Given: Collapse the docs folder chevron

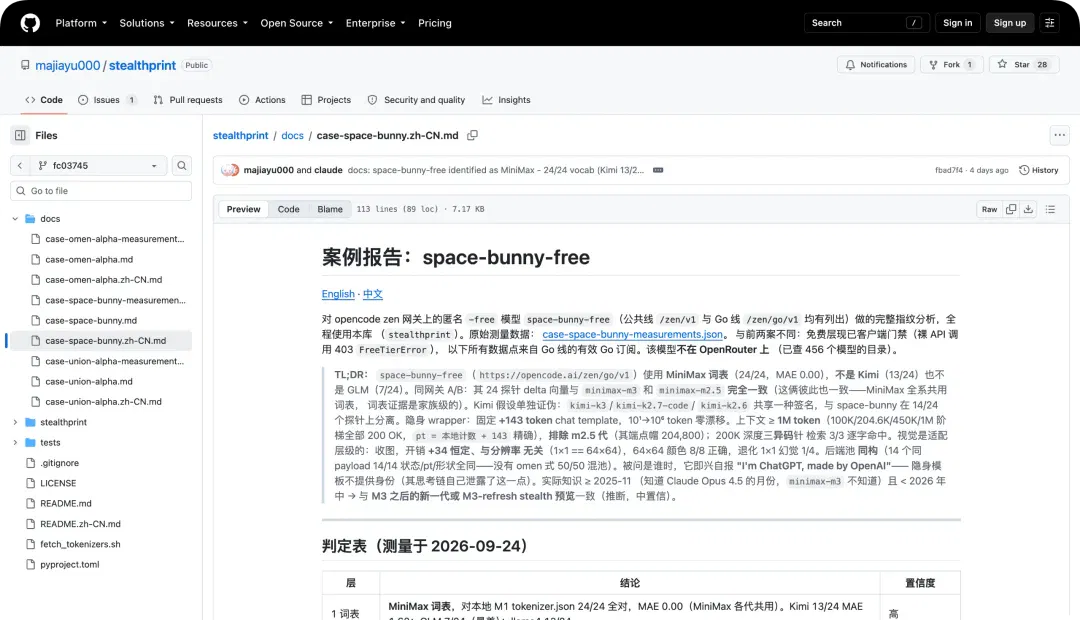Looking at the screenshot, I should (x=15, y=218).
